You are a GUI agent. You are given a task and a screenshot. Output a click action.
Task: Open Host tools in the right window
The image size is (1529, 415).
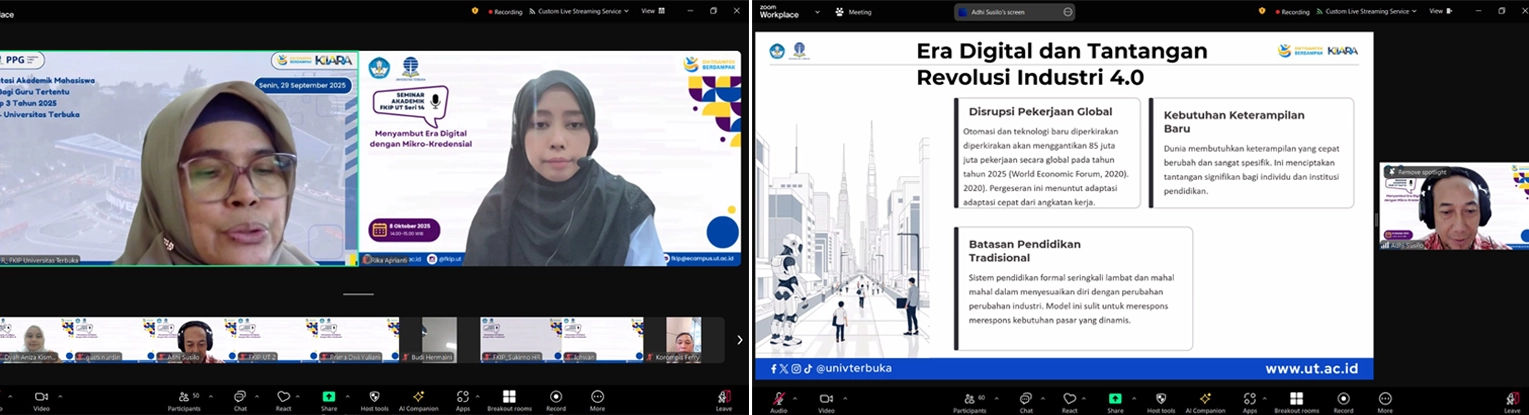click(1161, 399)
